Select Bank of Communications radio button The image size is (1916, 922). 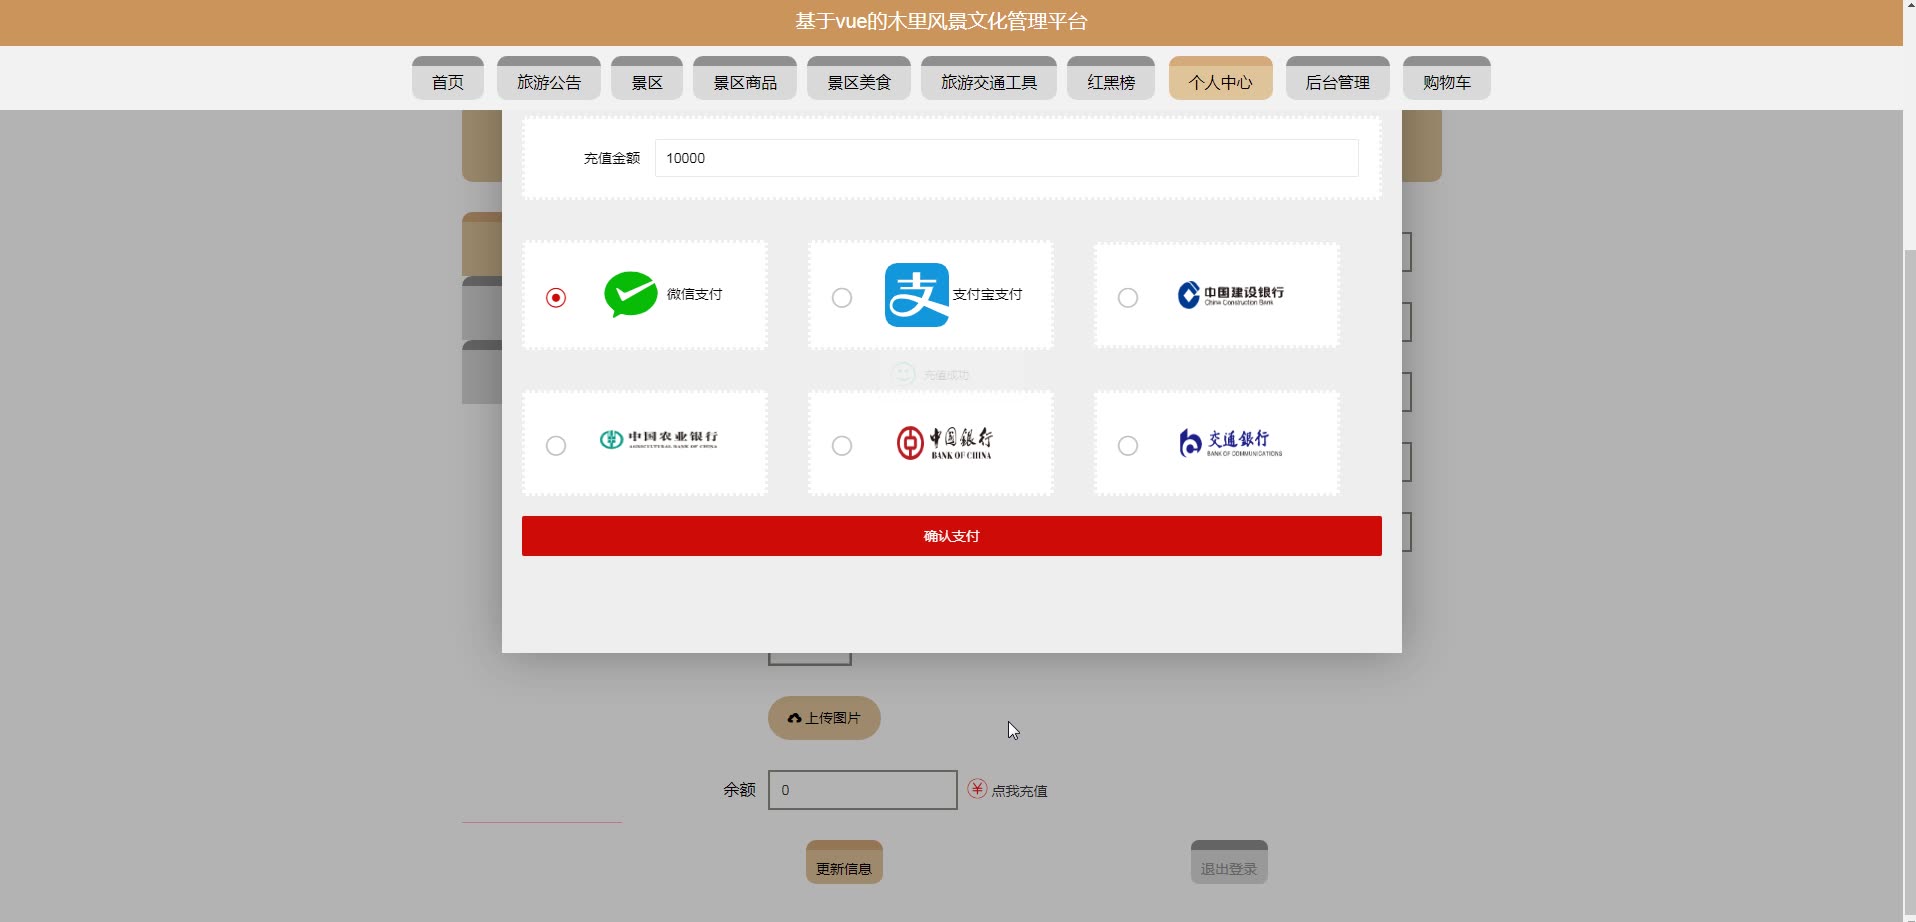1128,445
